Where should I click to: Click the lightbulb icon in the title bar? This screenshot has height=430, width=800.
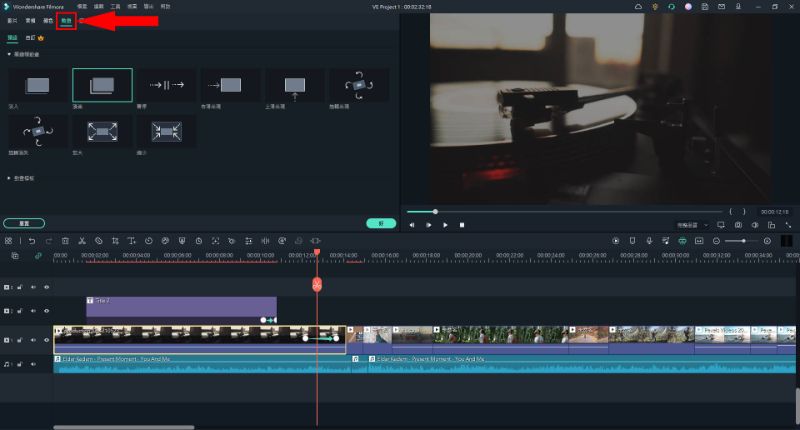655,7
